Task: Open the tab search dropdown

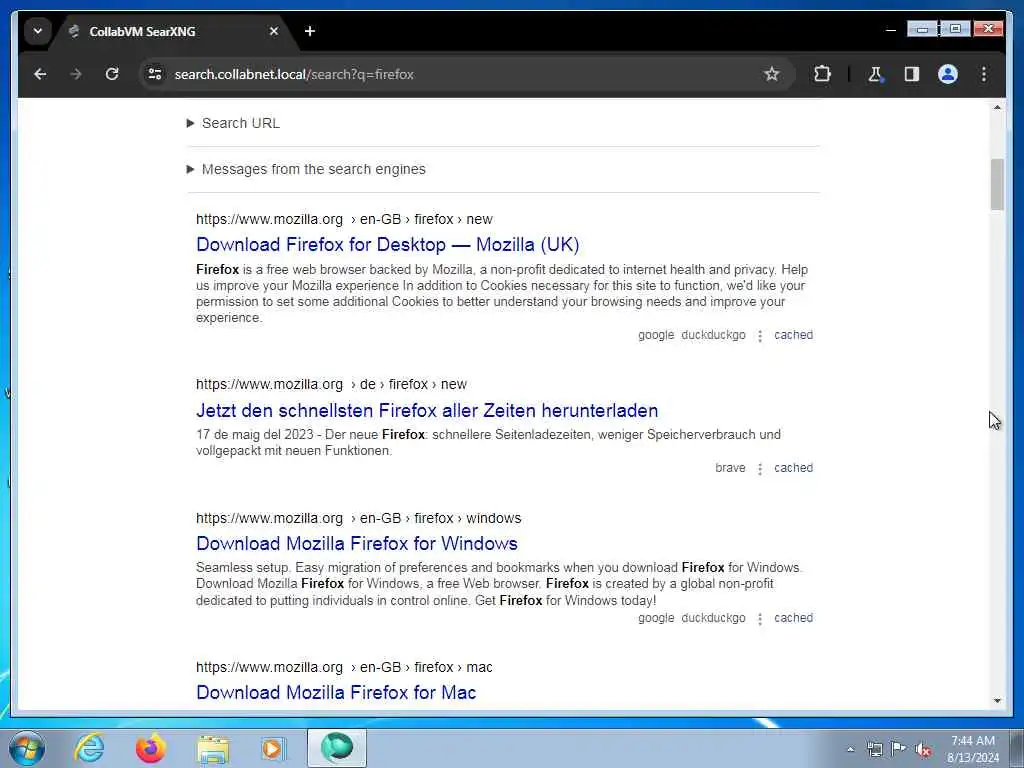Action: click(37, 31)
